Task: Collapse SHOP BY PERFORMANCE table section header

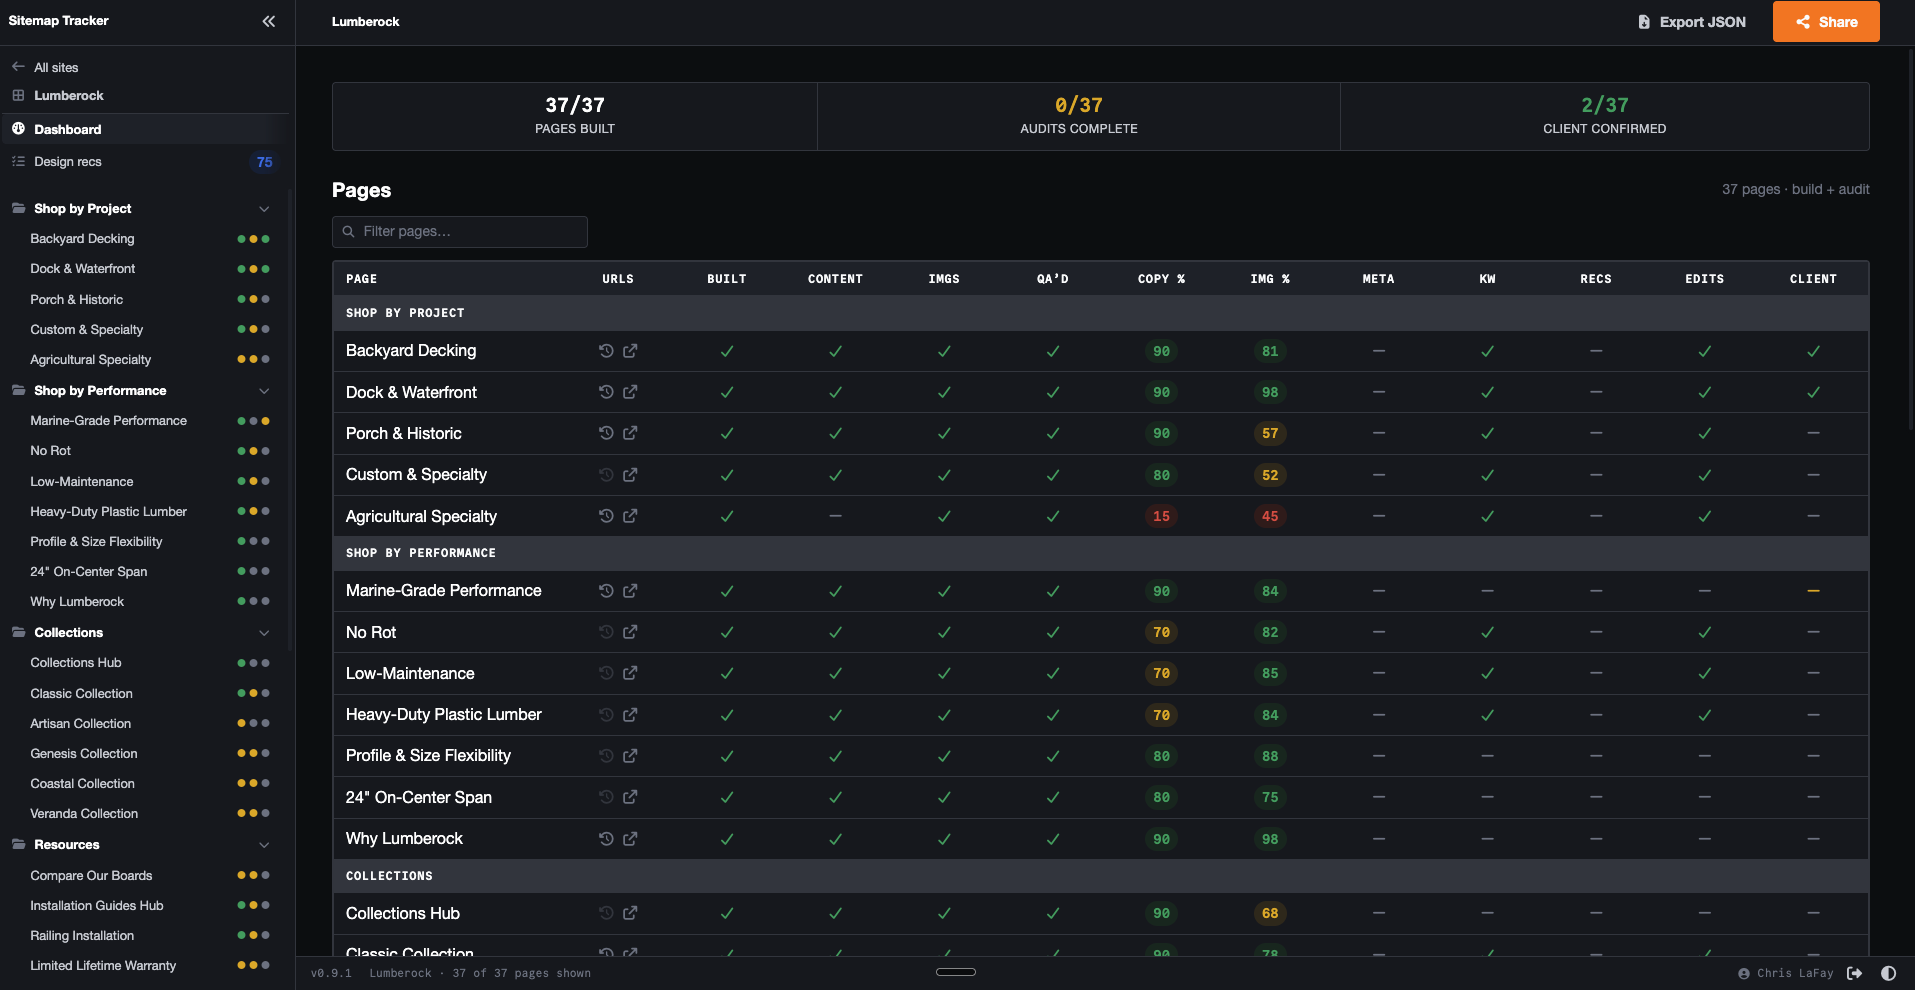Action: tap(1100, 553)
